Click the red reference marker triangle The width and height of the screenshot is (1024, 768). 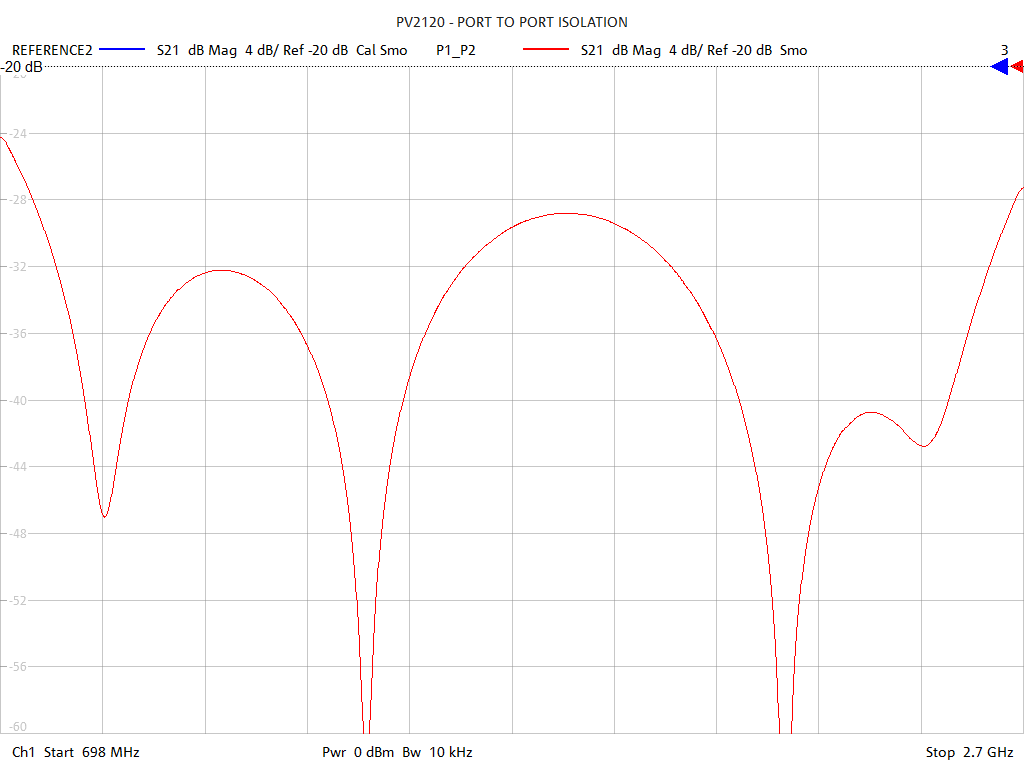(x=1017, y=67)
